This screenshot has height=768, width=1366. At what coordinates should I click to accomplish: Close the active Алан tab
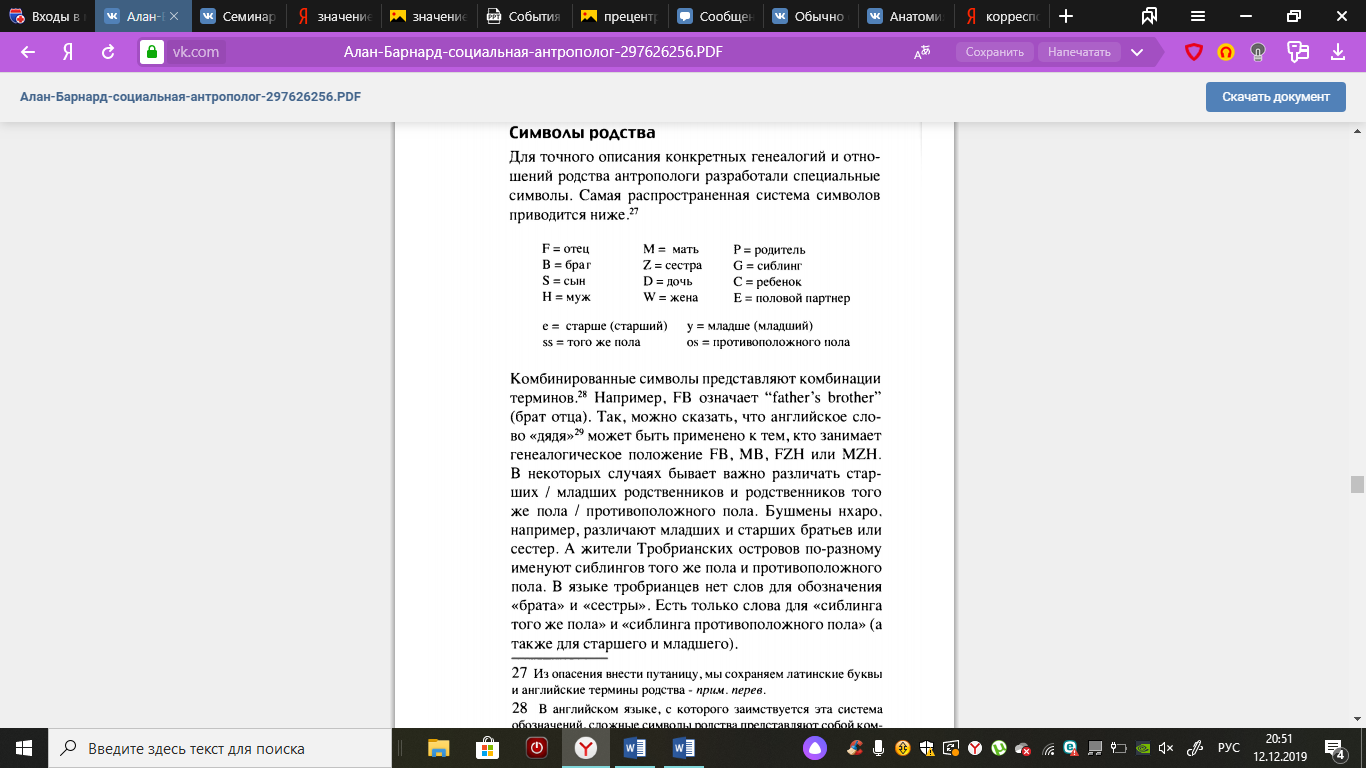tap(175, 16)
